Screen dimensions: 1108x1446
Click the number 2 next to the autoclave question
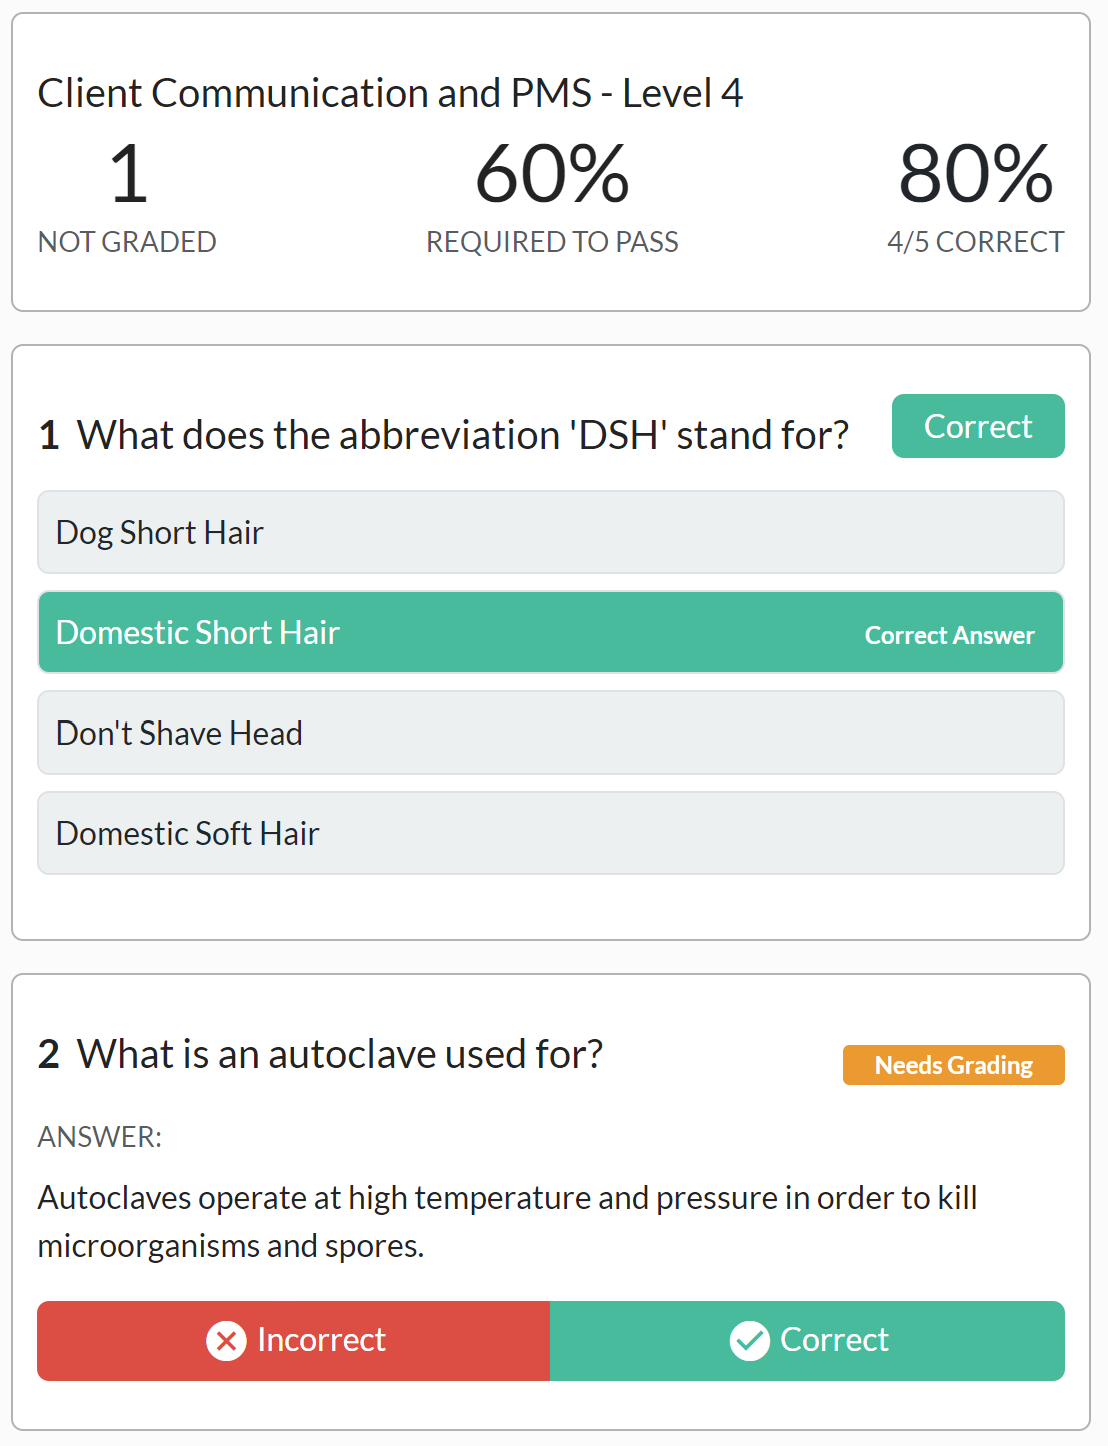tap(47, 1053)
